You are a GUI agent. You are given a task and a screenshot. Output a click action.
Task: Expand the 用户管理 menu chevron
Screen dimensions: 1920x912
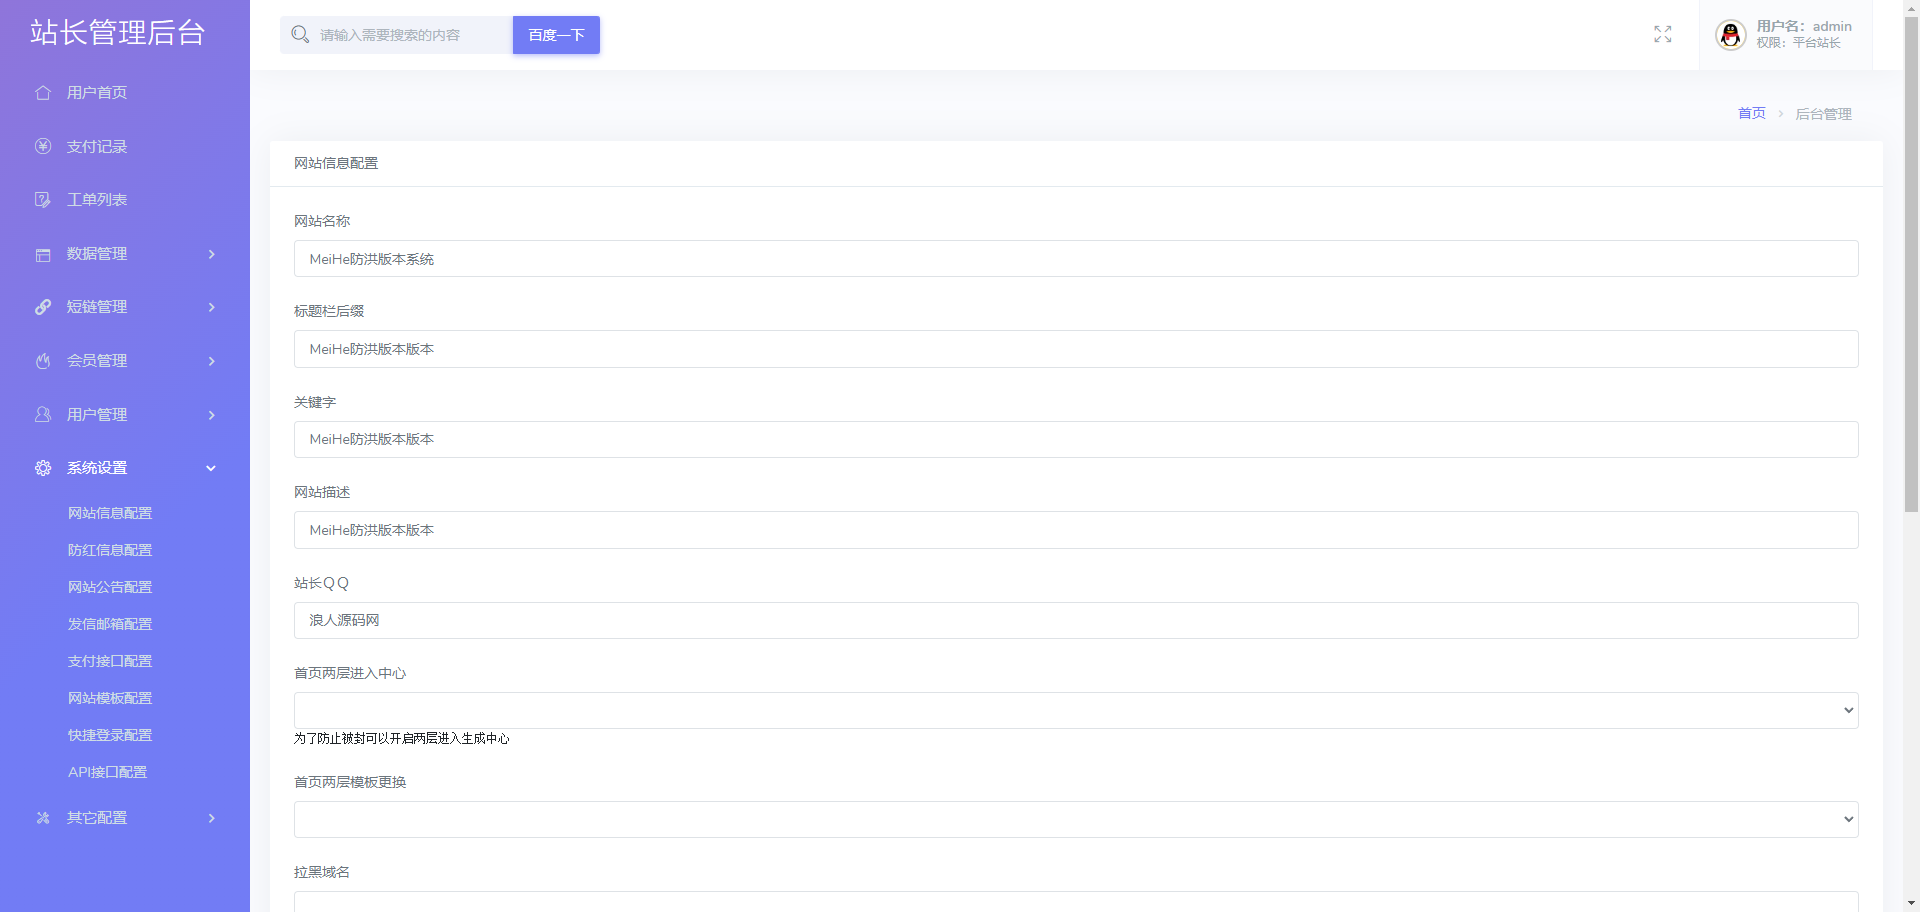click(x=211, y=415)
